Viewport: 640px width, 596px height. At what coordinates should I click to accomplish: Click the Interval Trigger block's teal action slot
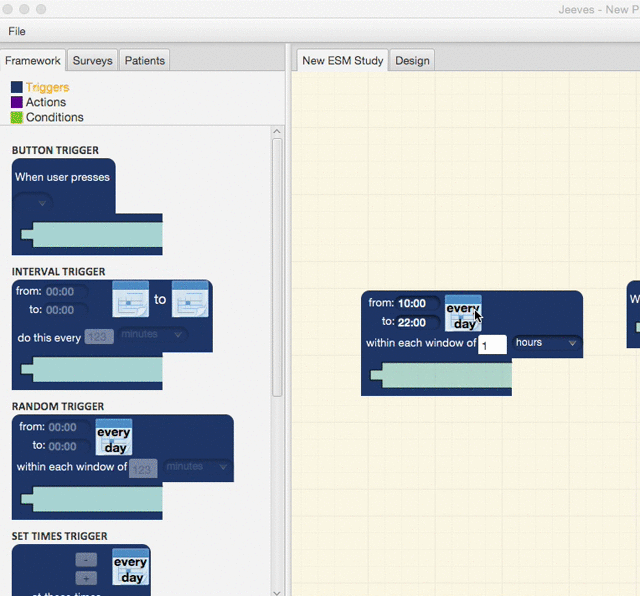coord(92,369)
